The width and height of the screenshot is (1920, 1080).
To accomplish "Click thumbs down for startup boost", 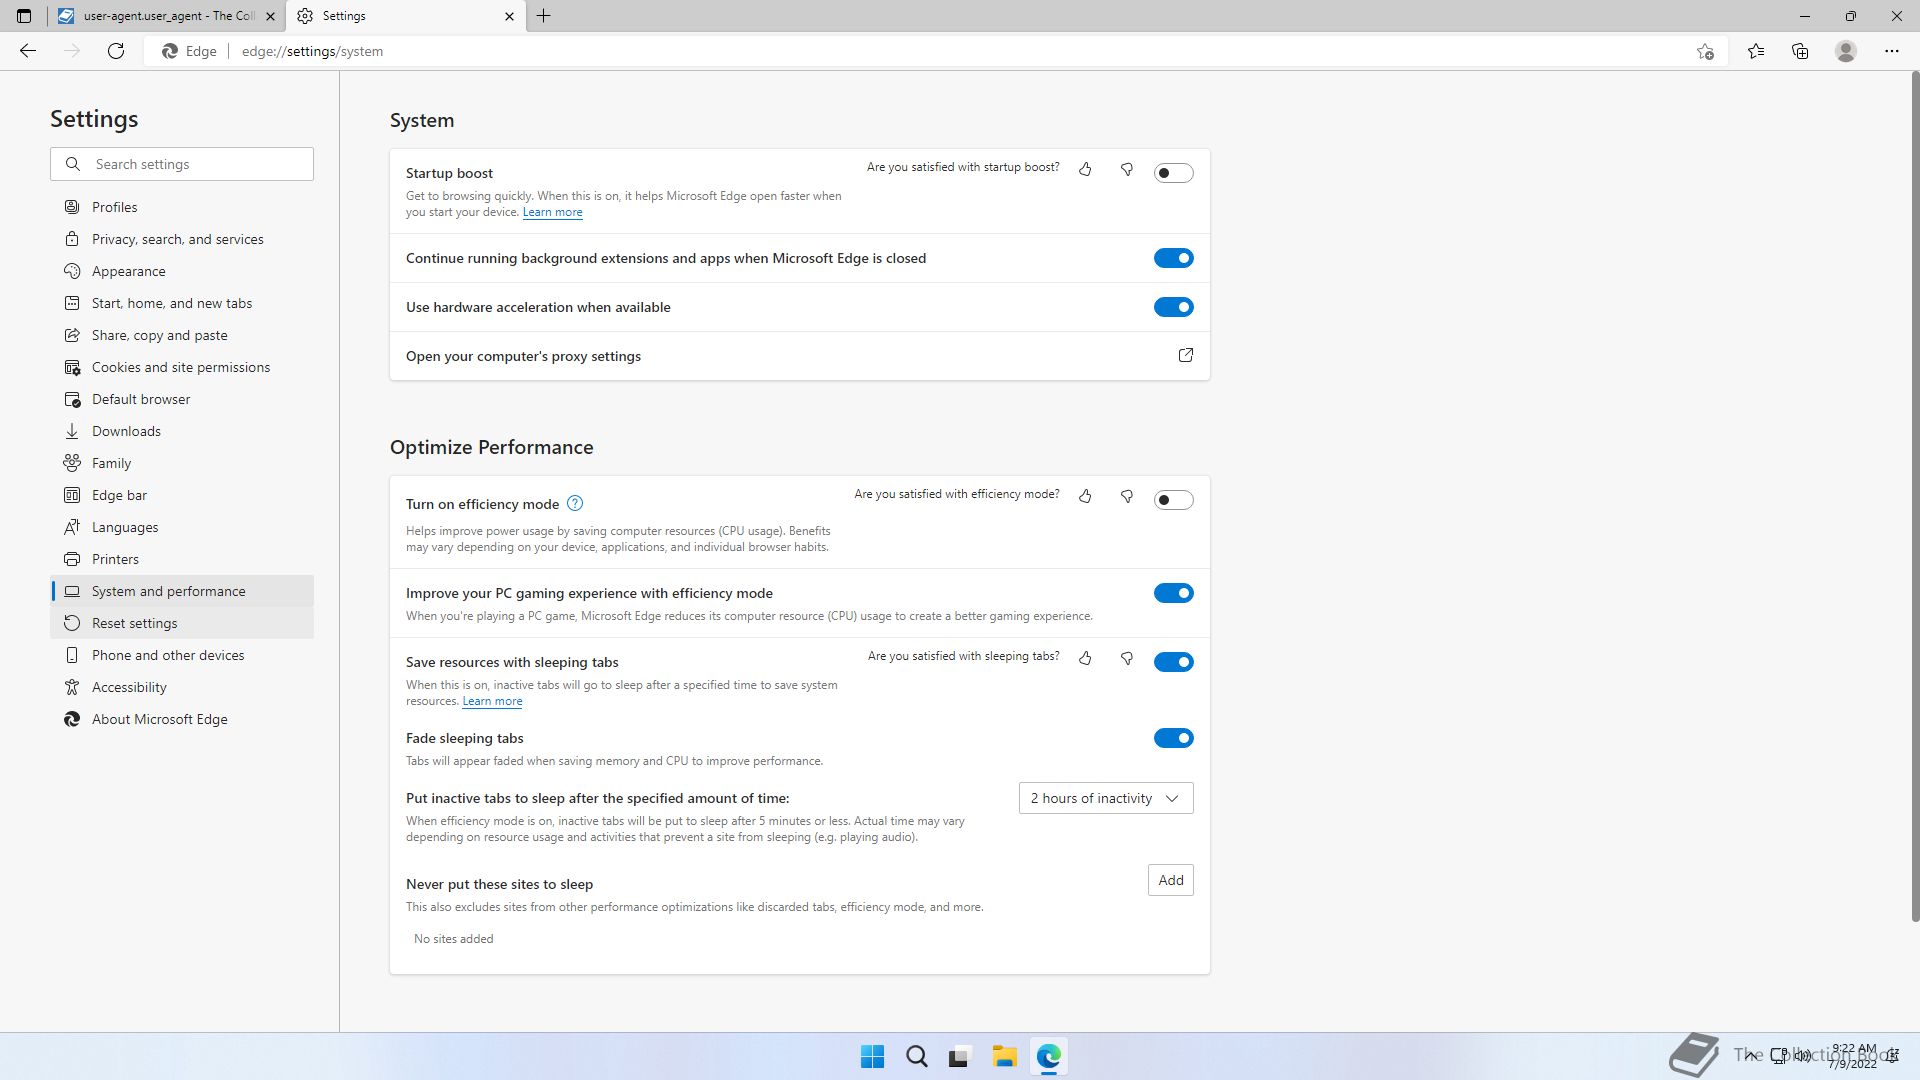I will 1127,170.
